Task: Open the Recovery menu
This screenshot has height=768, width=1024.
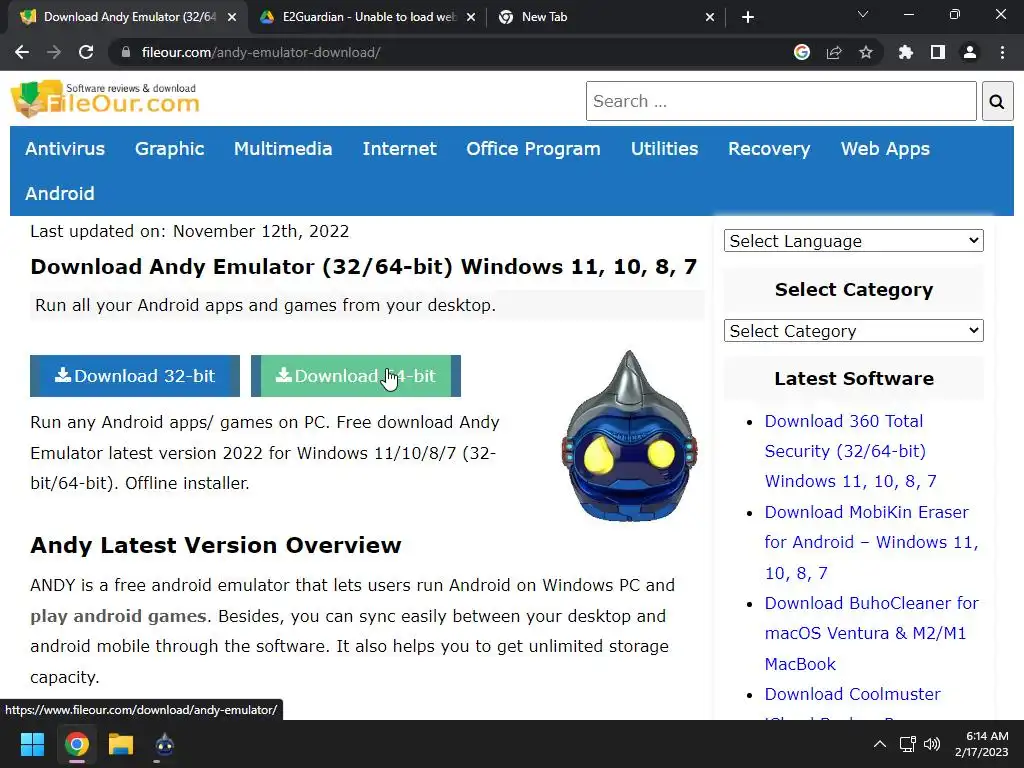Action: (769, 149)
